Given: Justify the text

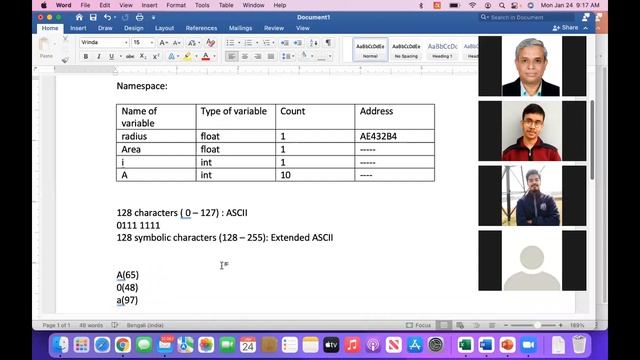Looking at the screenshot, I should [271, 56].
